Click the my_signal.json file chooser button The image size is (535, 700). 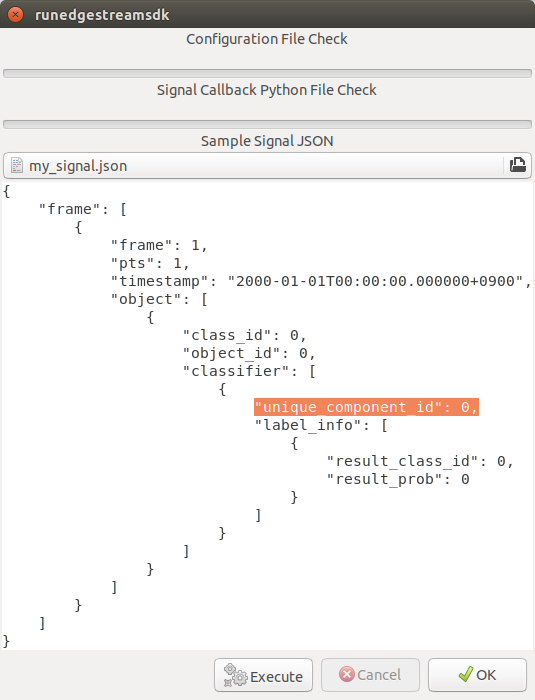click(267, 166)
